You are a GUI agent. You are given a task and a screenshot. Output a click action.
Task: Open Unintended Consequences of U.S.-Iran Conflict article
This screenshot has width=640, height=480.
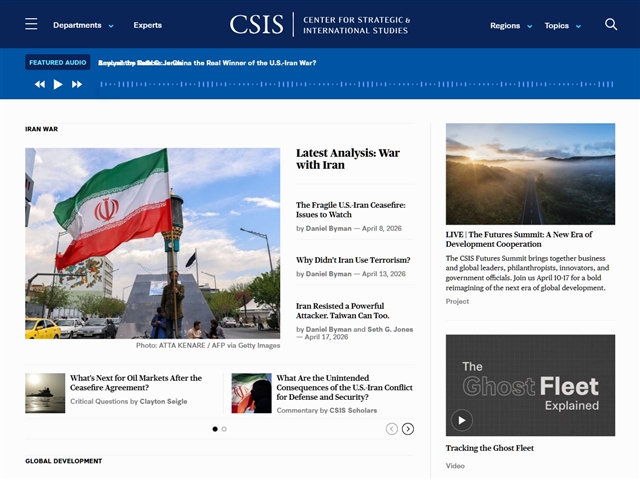pyautogui.click(x=344, y=387)
